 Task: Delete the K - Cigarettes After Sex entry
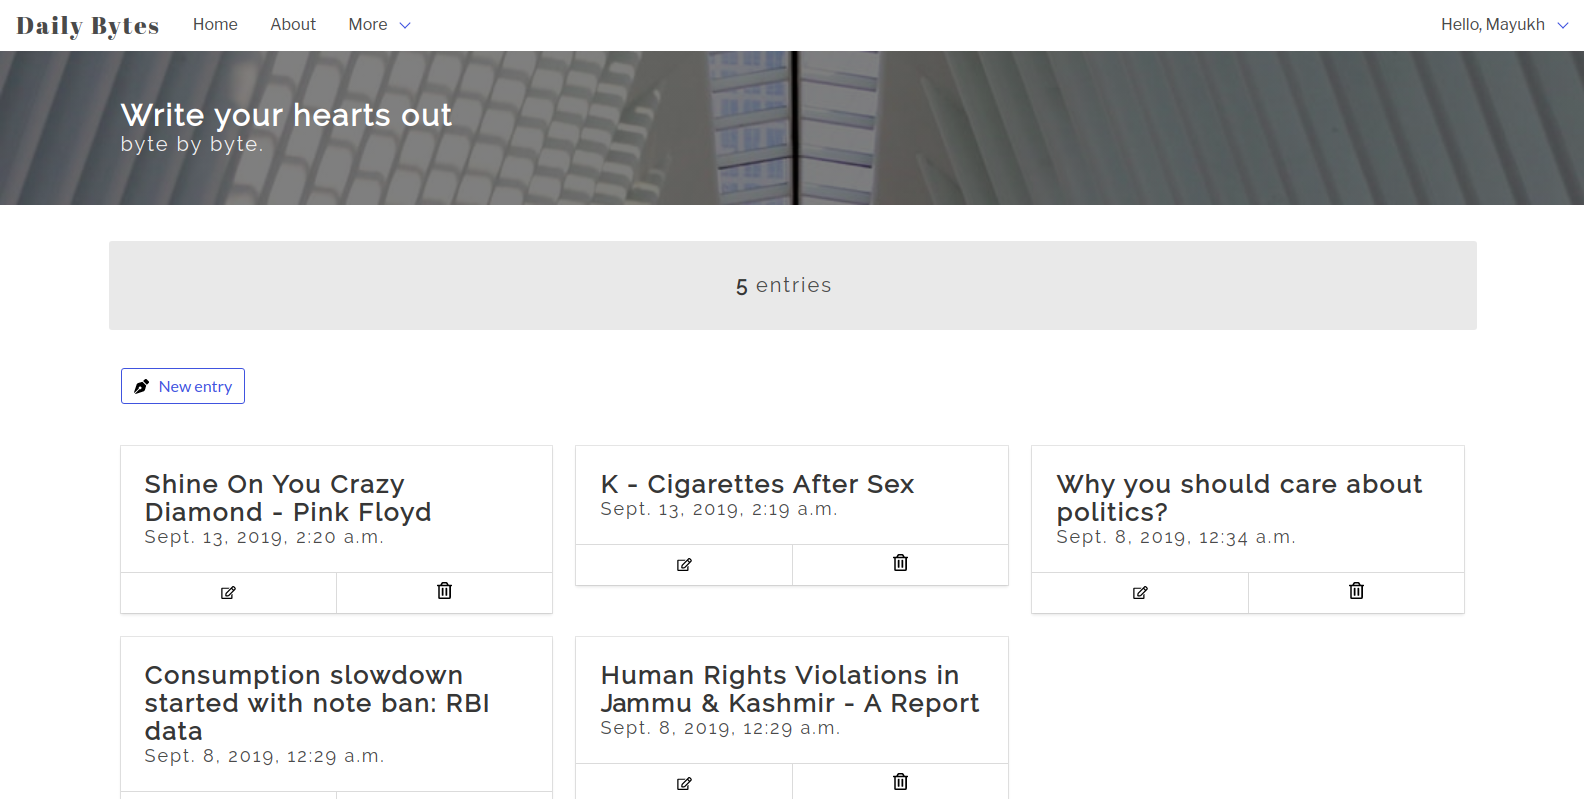coord(900,564)
